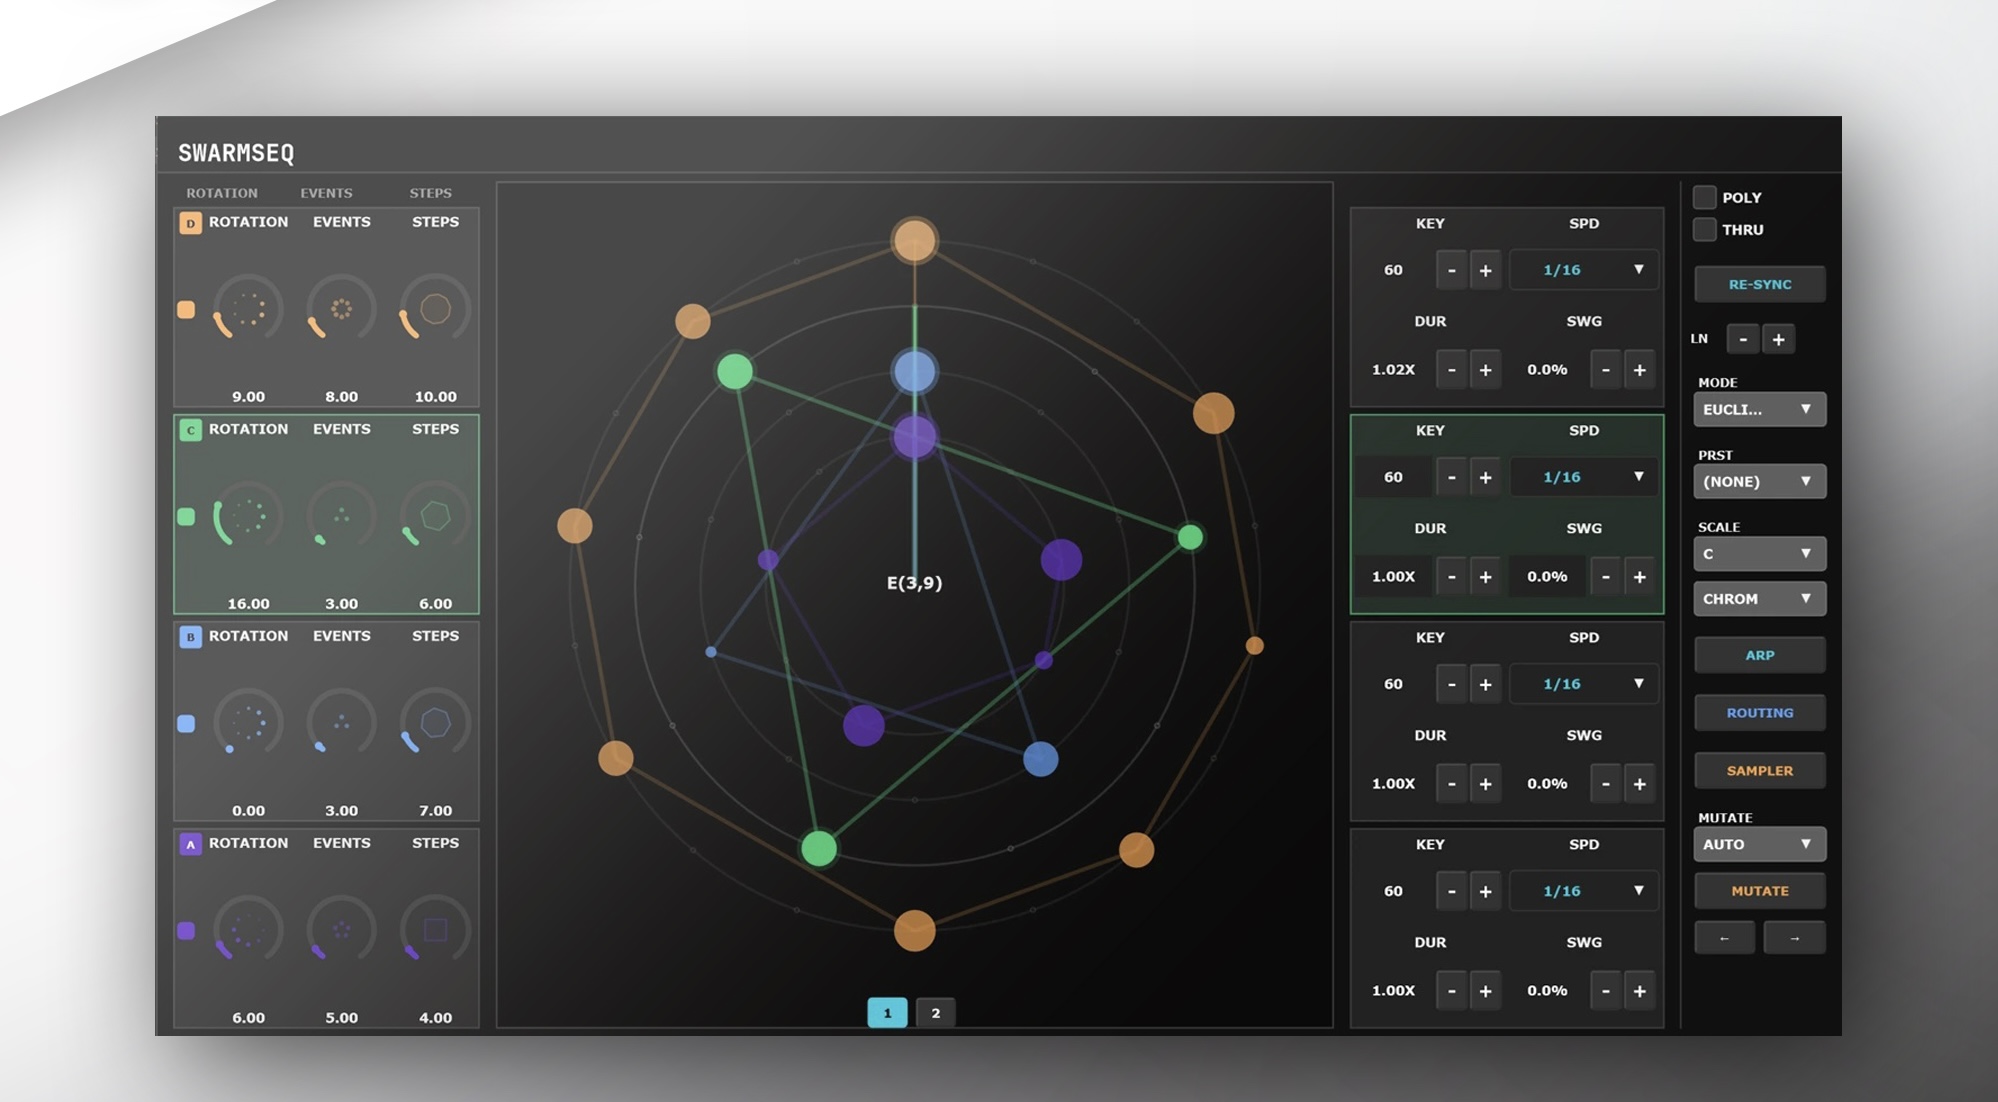
Task: Open the CHROM scale type dropdown
Action: coord(1759,598)
